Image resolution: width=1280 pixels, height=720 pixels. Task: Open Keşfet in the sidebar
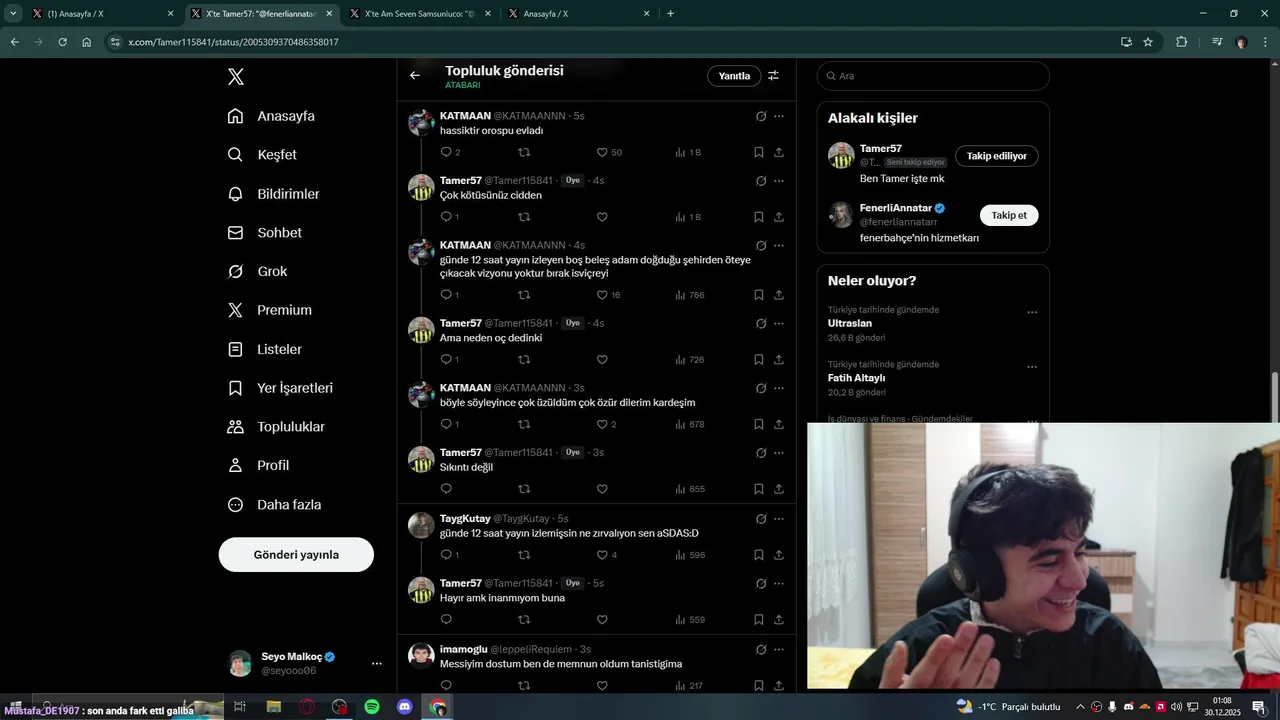click(262, 155)
